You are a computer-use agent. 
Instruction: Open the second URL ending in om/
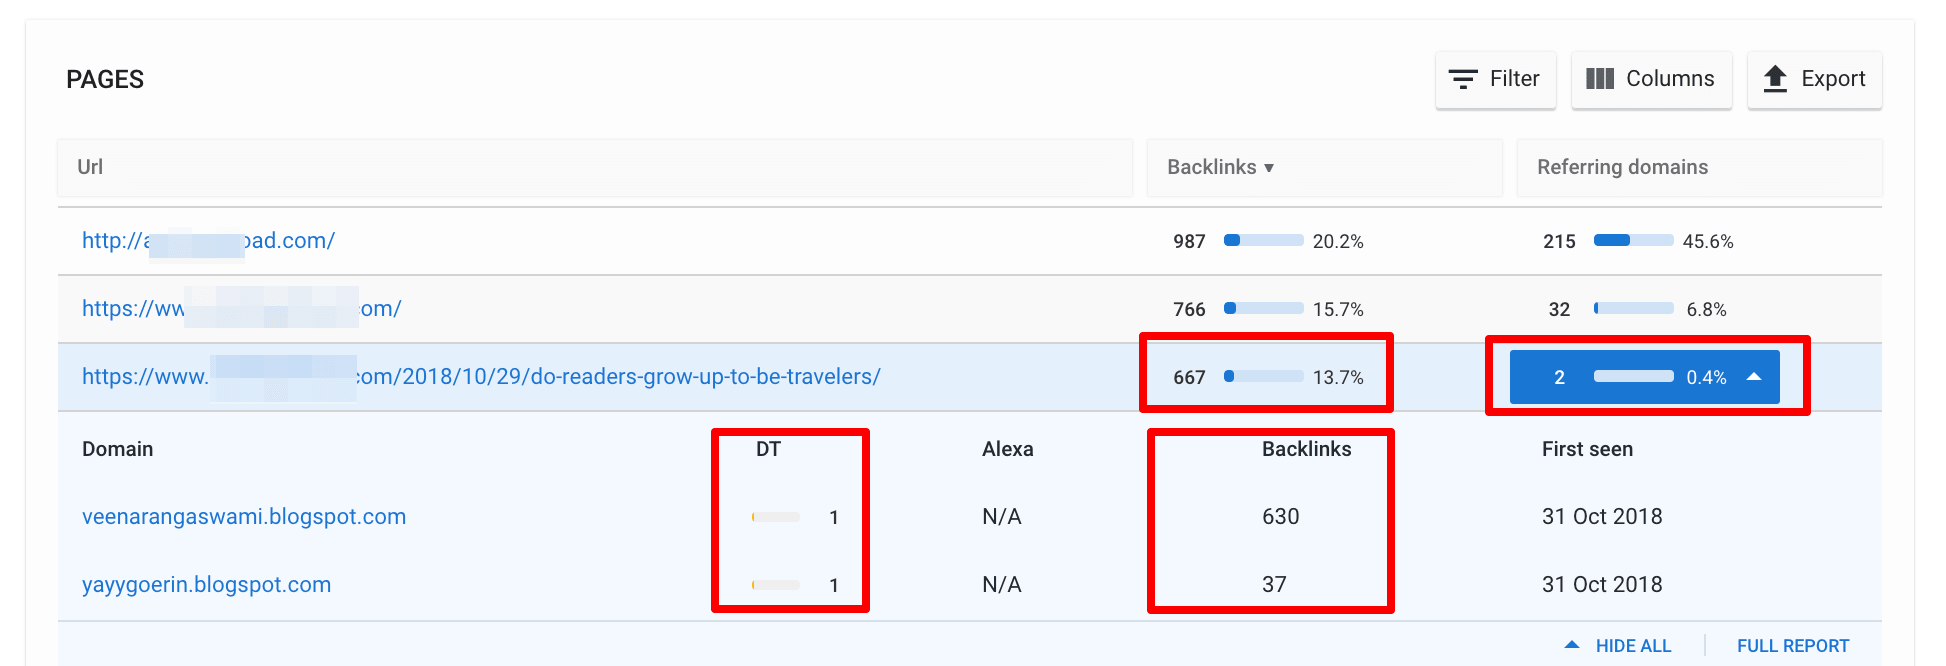click(241, 309)
